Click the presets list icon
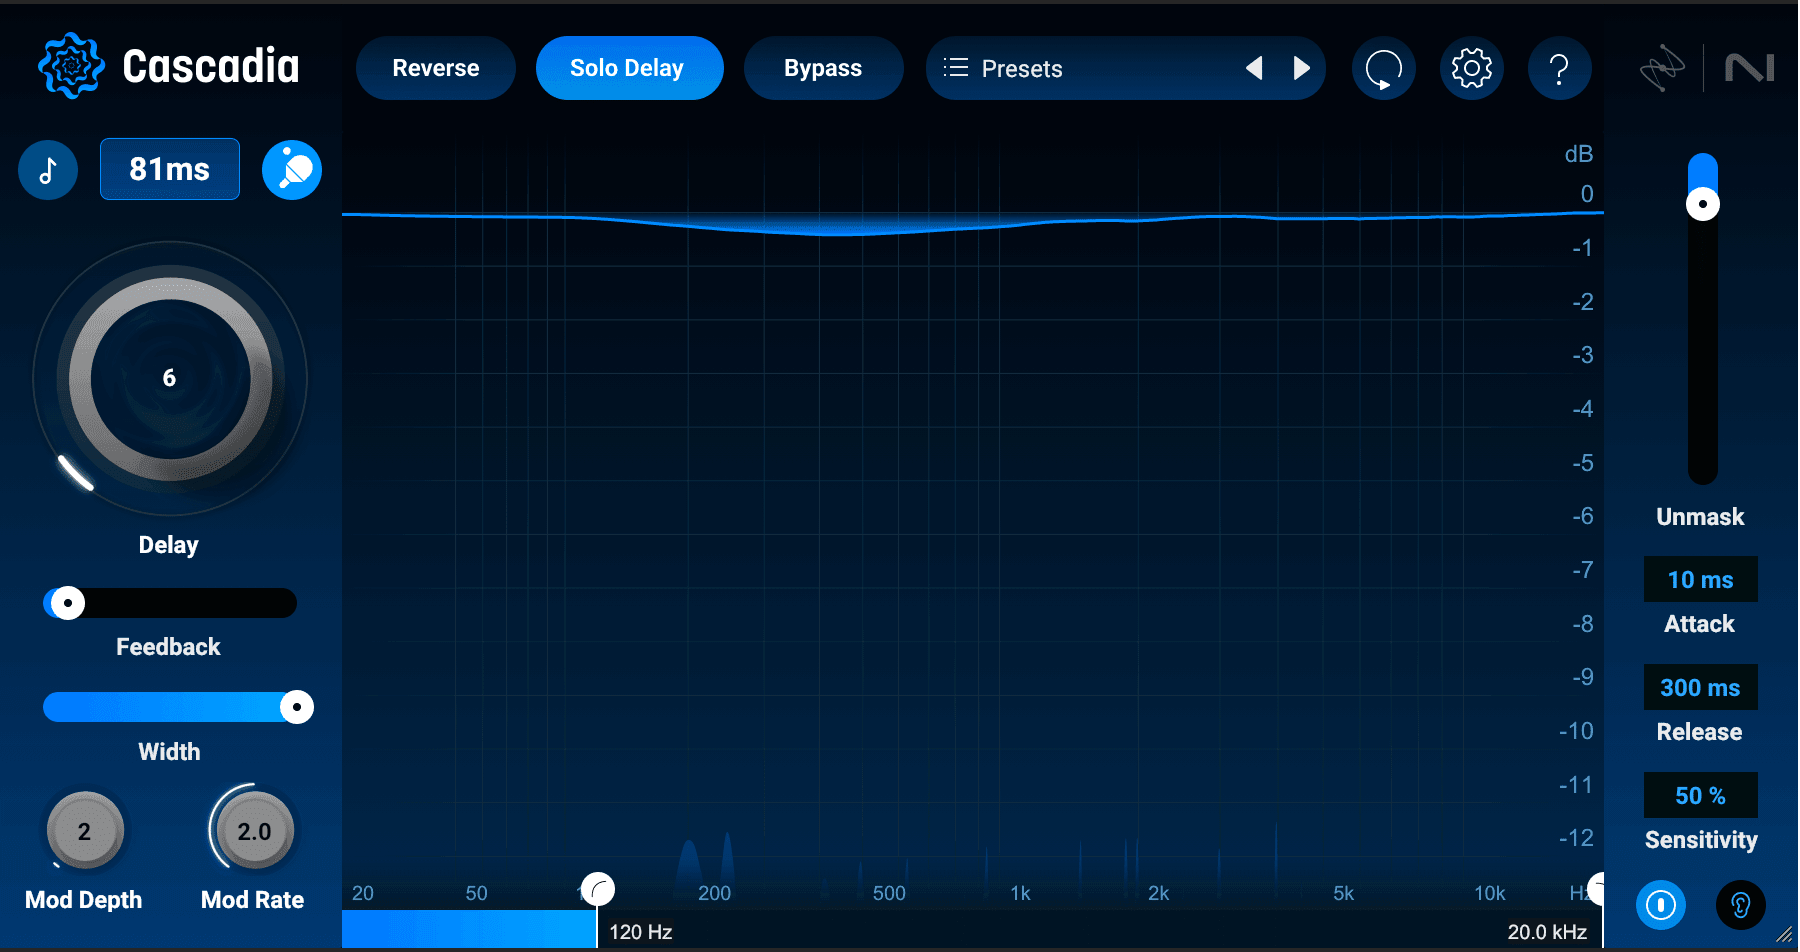Viewport: 1800px width, 952px height. [956, 68]
